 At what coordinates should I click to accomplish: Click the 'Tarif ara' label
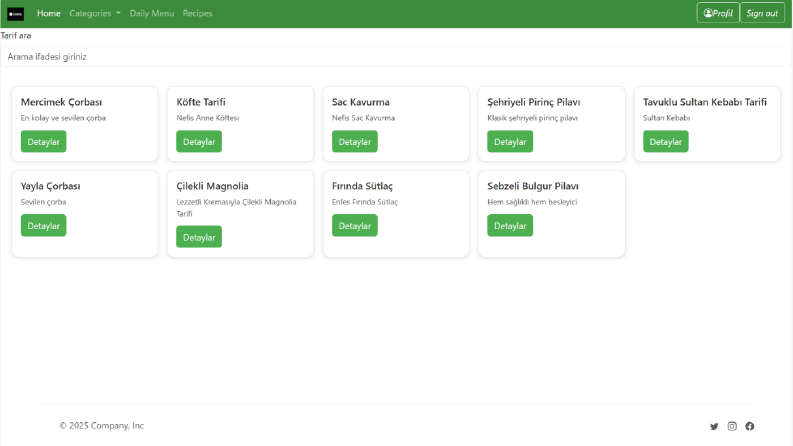16,35
